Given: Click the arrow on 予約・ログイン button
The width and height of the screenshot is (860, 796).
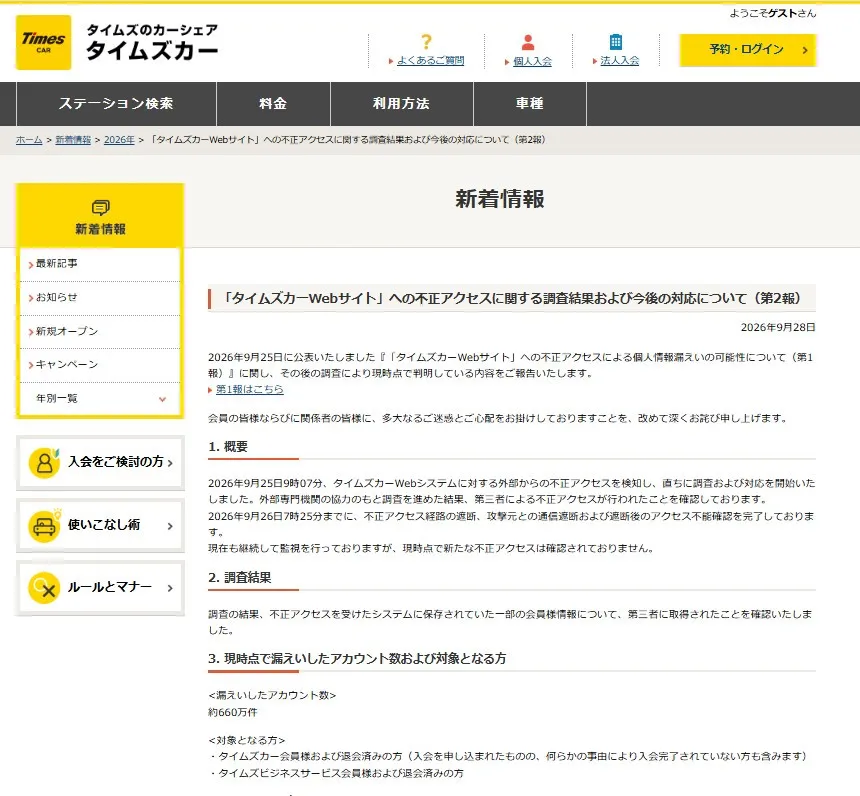Looking at the screenshot, I should [805, 50].
